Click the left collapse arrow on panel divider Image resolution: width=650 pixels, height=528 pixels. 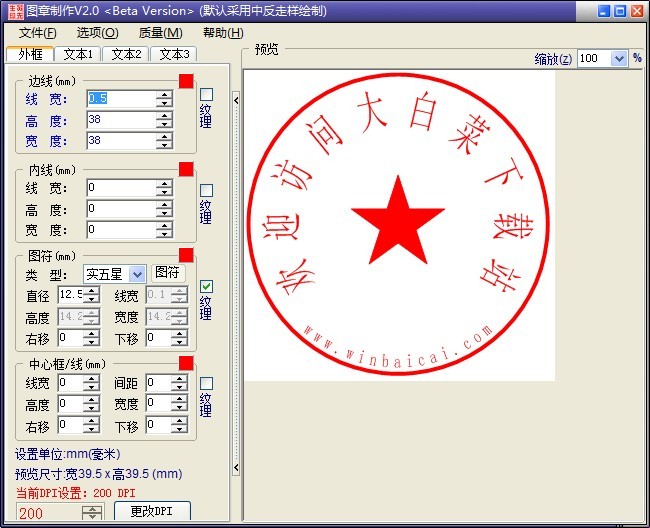[236, 98]
